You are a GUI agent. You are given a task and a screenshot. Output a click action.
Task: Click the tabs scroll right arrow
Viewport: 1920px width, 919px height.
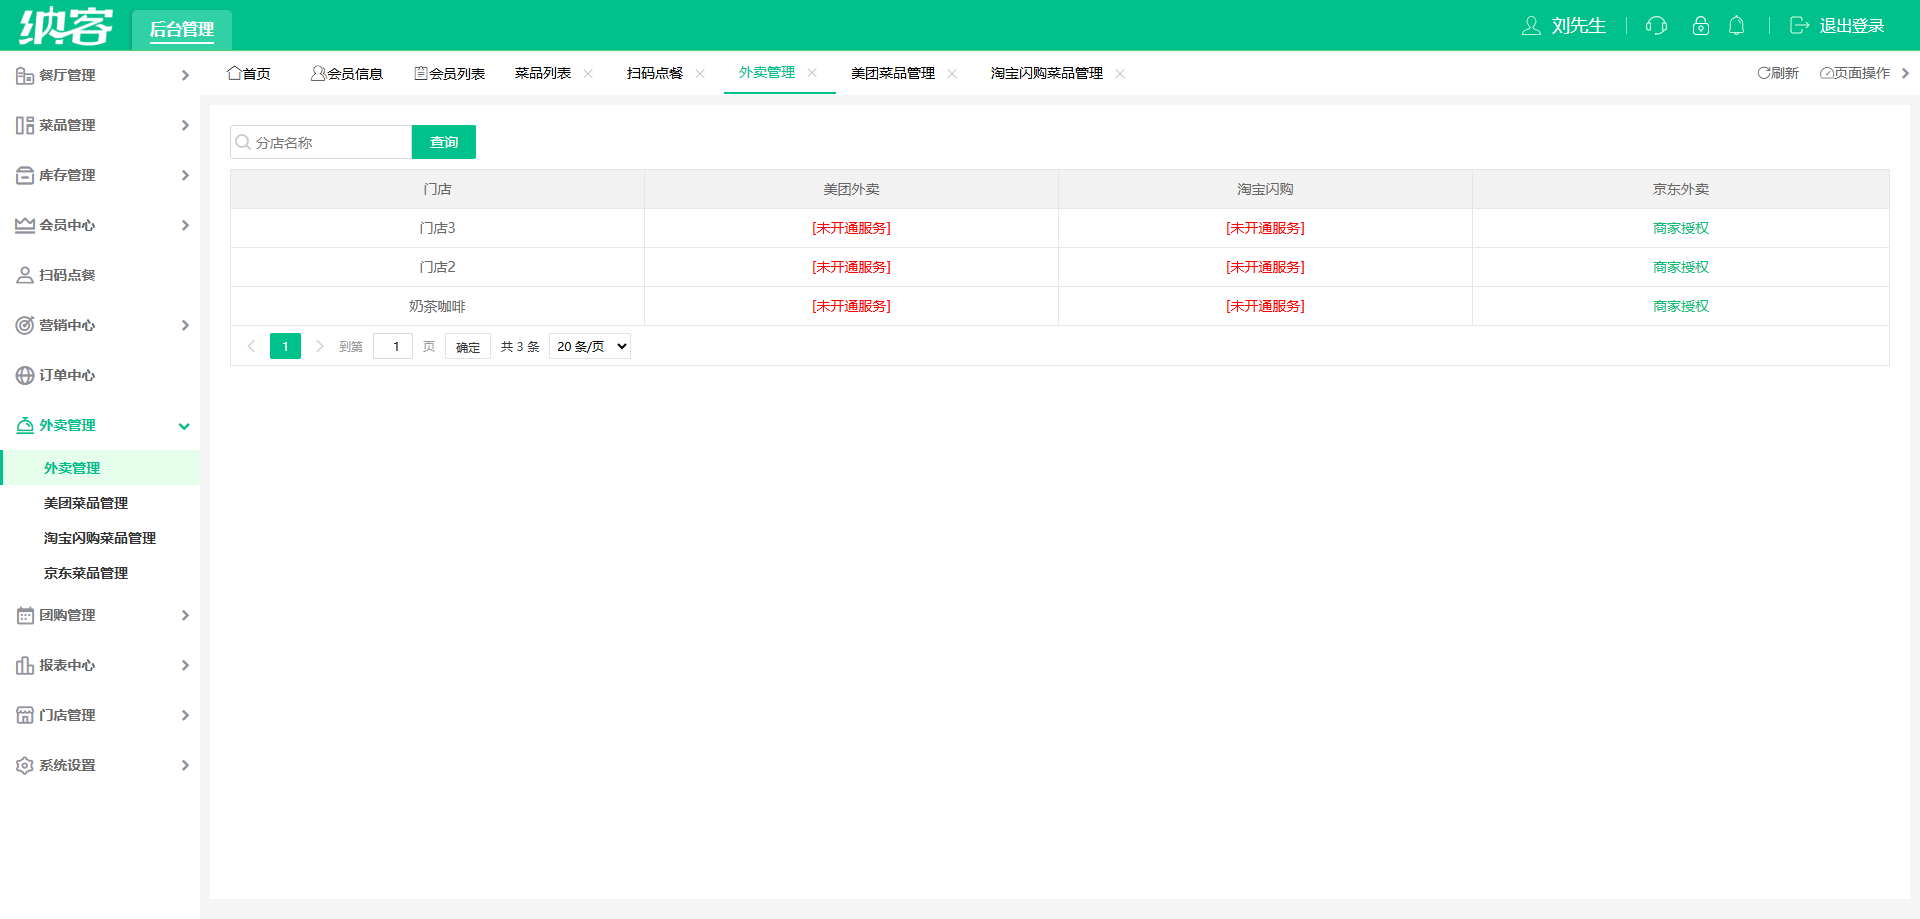tap(1905, 73)
